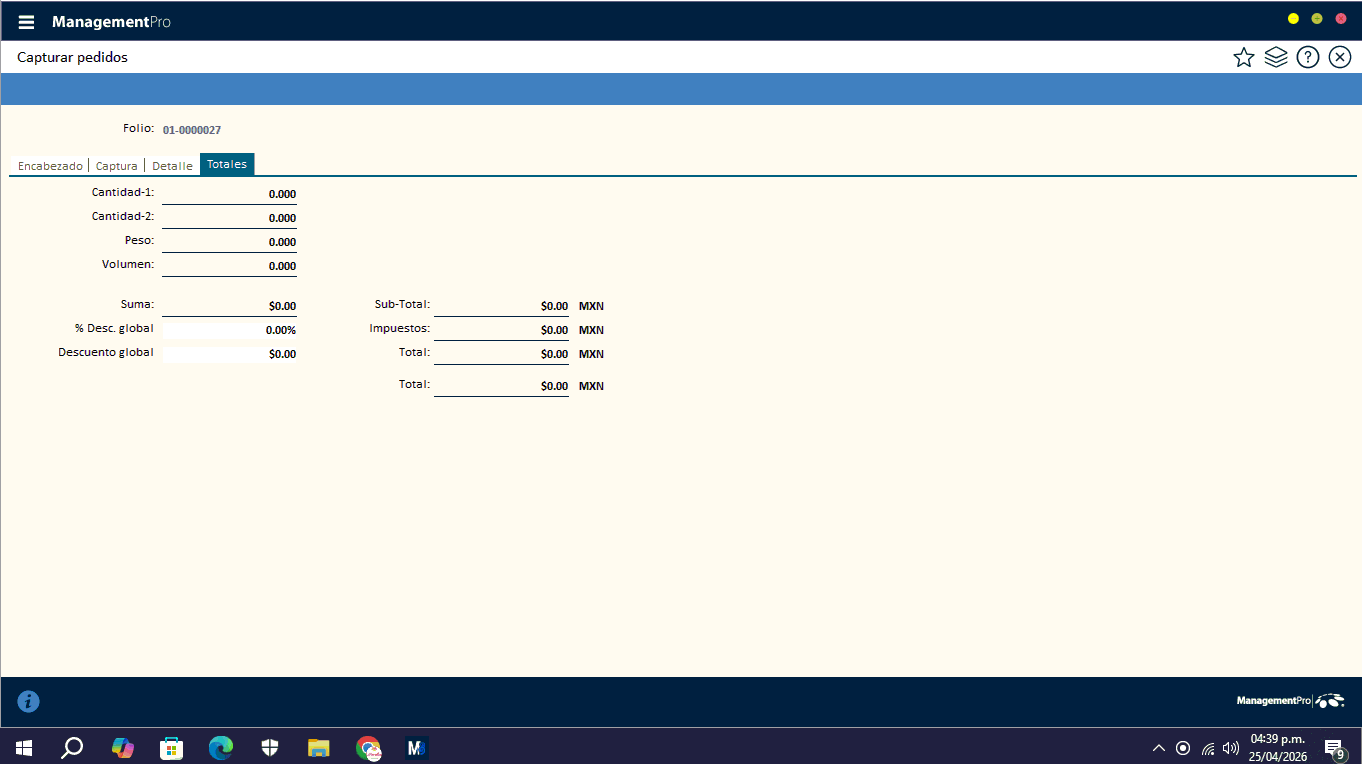This screenshot has height=764, width=1362.
Task: Maximize the window with the green button
Action: coord(1317,19)
